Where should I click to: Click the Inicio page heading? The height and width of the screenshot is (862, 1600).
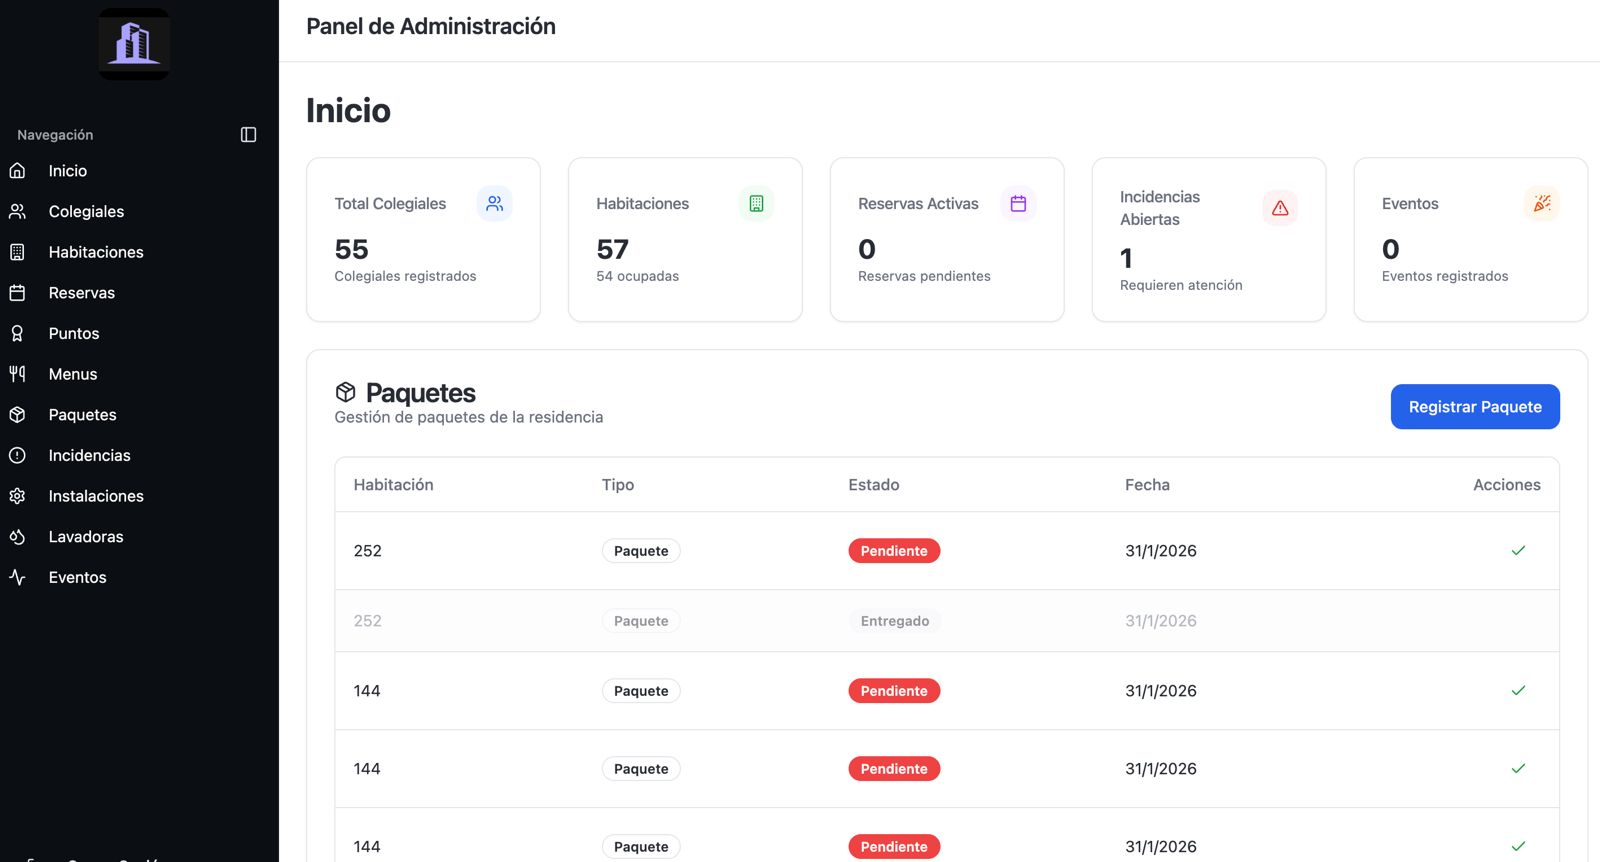click(348, 110)
